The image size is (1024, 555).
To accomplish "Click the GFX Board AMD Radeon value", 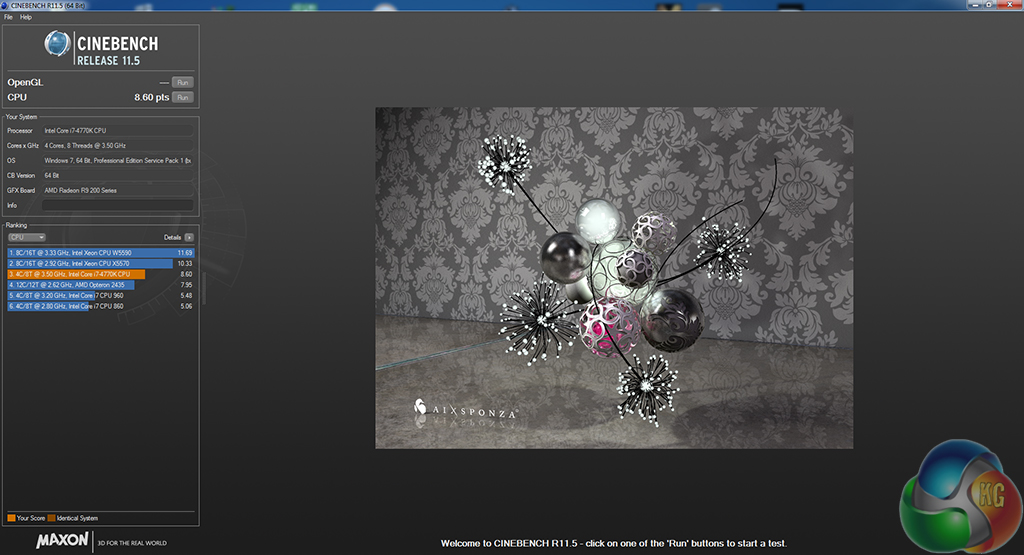I will (118, 191).
